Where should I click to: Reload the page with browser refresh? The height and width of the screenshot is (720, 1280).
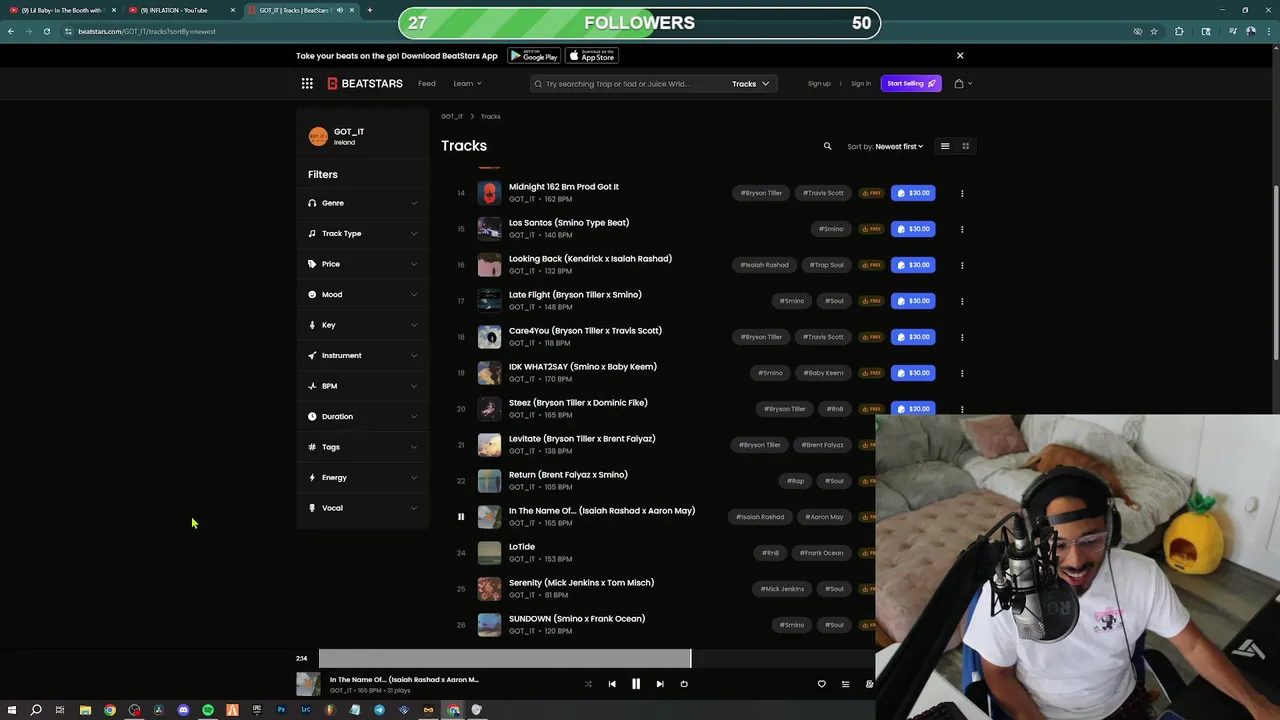tap(47, 31)
